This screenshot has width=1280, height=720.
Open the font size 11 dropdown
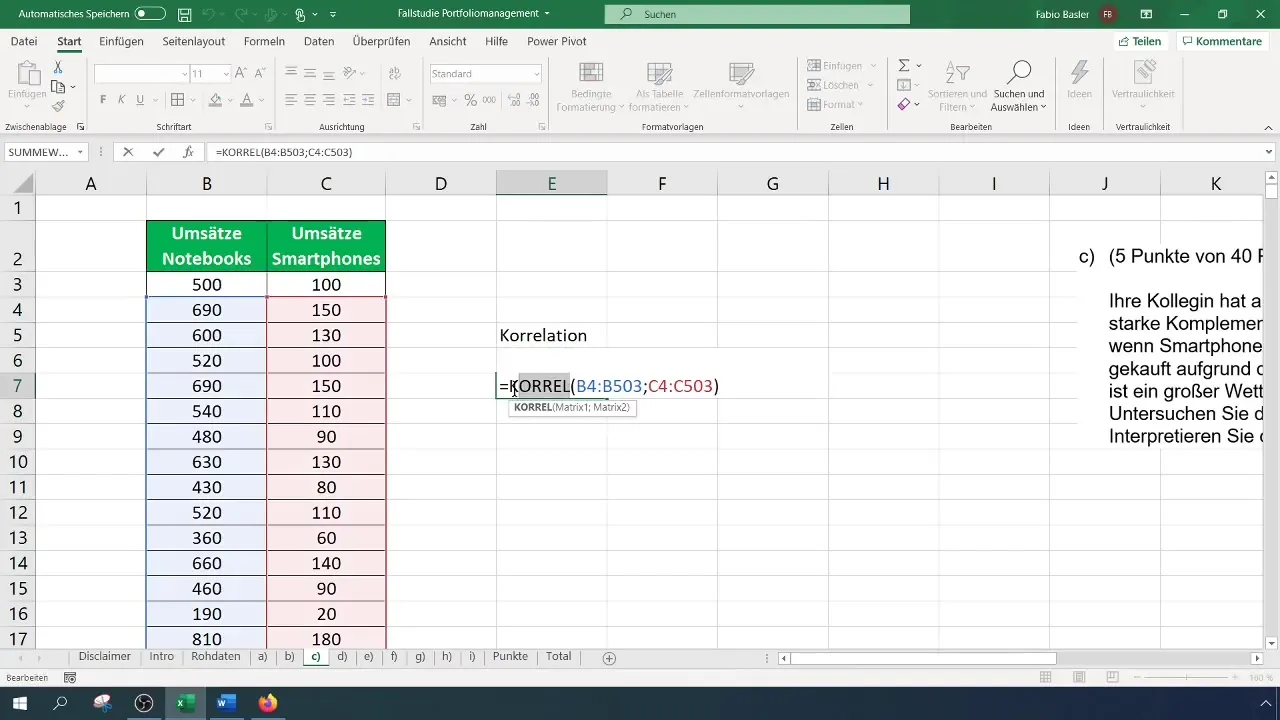tap(226, 74)
